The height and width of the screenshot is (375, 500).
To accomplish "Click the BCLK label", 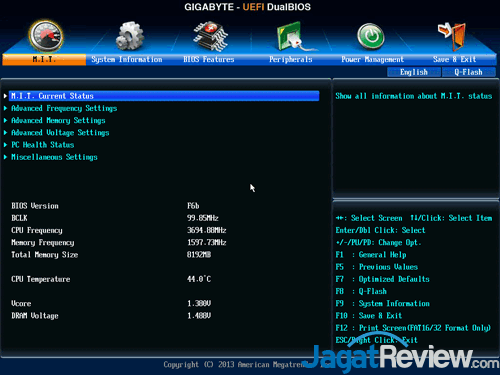I will [19, 218].
